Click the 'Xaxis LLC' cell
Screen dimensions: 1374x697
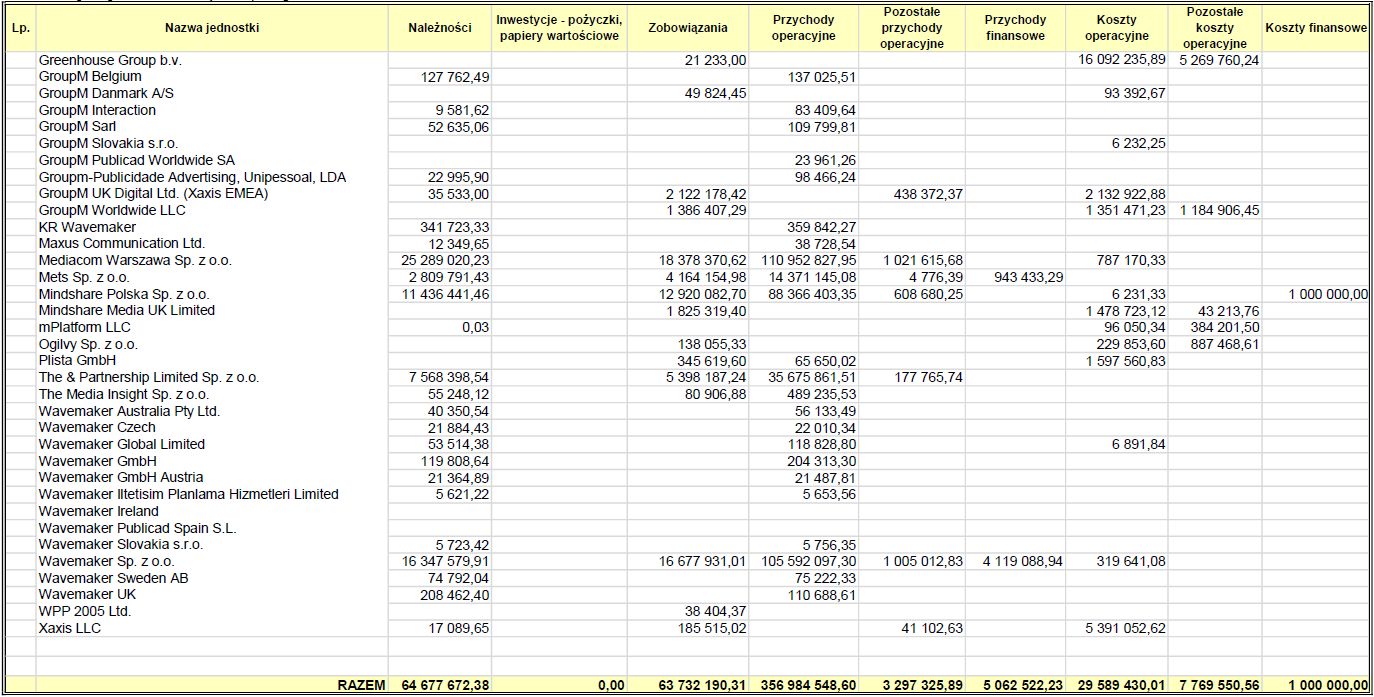pos(69,628)
